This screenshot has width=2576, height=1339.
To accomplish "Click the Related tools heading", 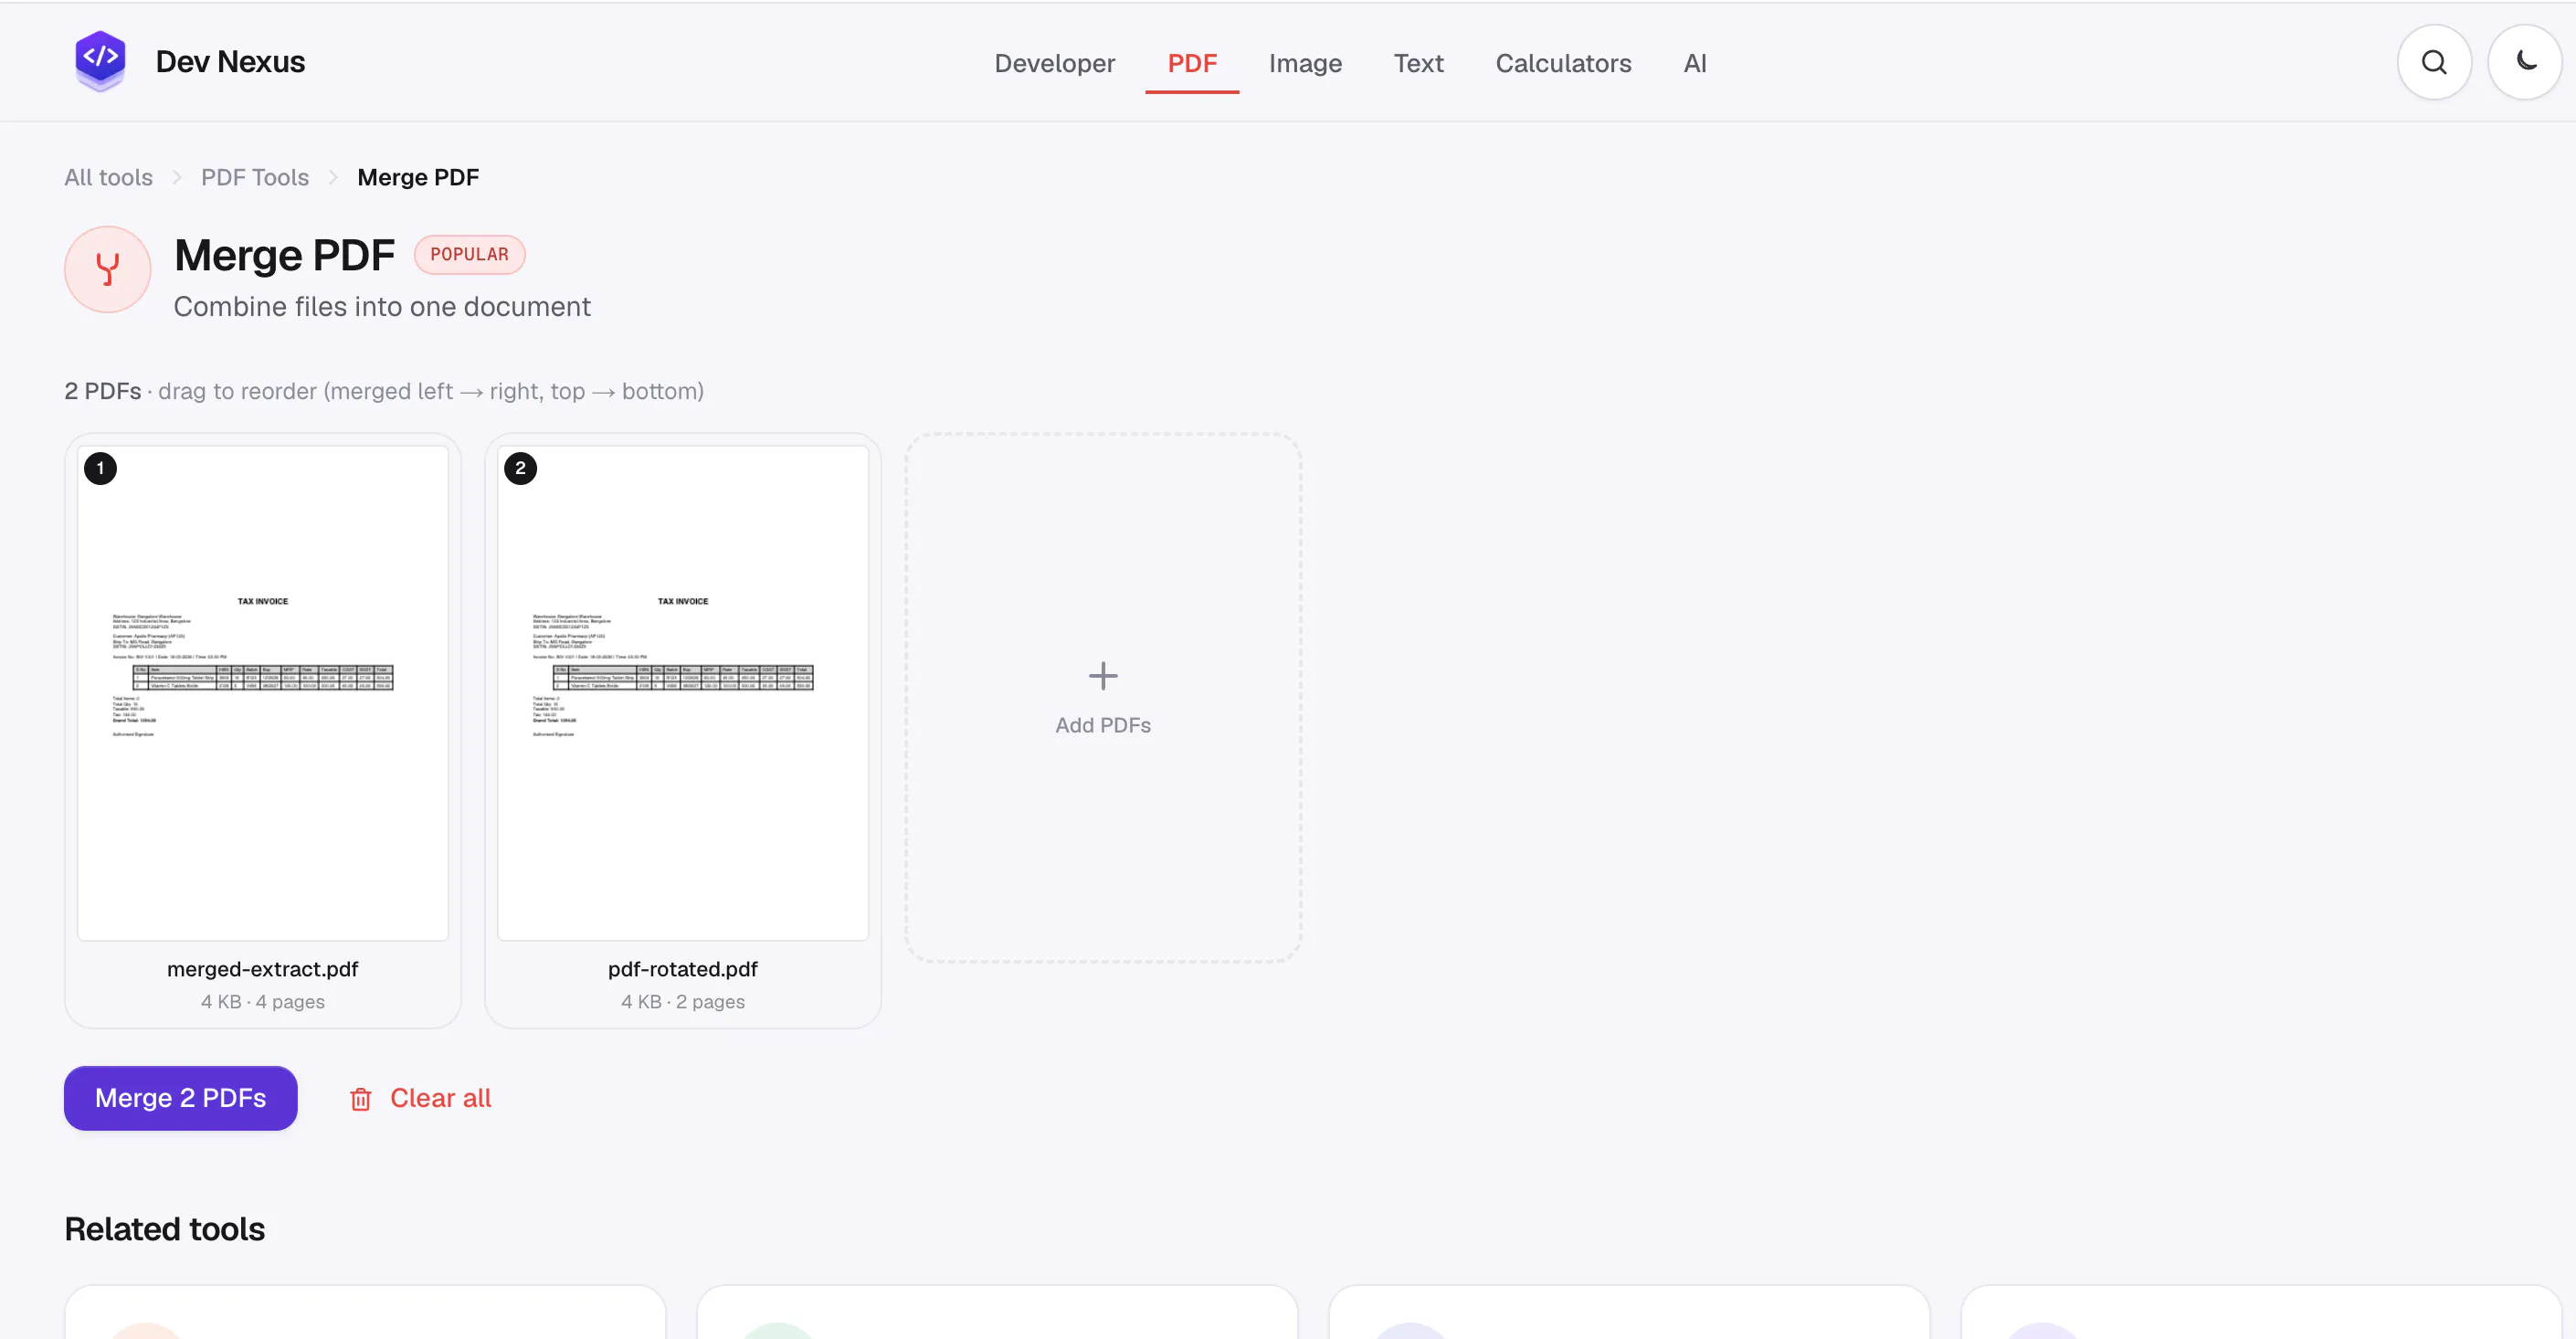I will point(165,1229).
